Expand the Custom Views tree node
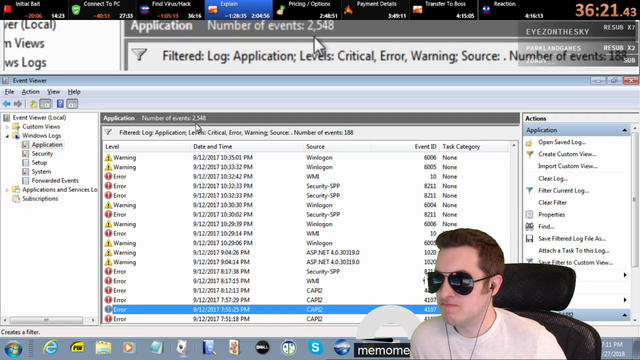 coord(7,127)
